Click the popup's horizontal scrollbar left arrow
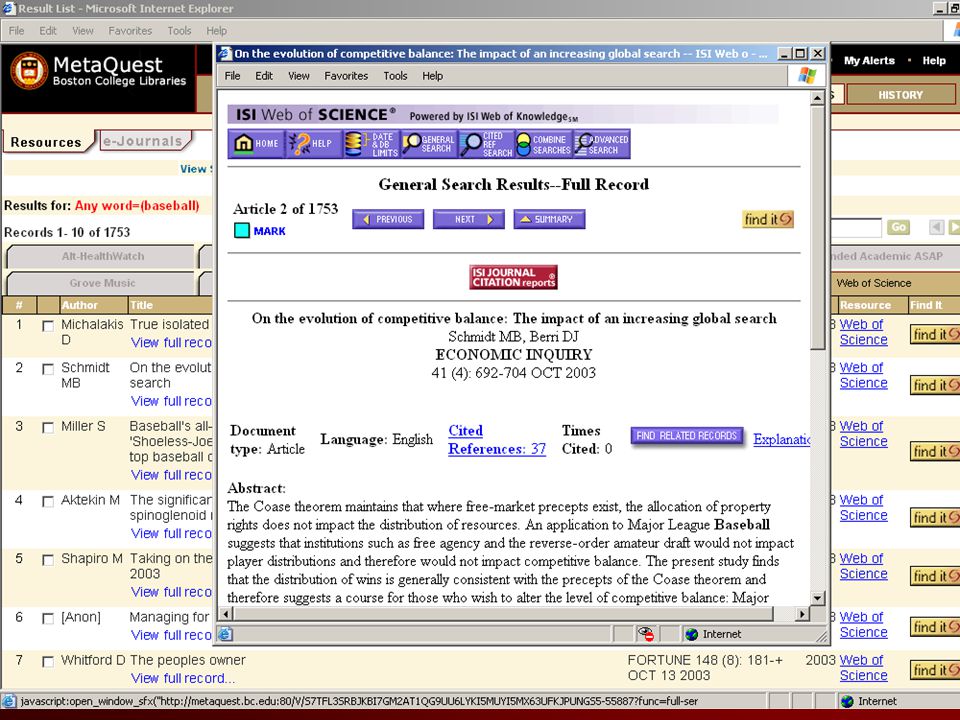960x720 pixels. click(x=226, y=613)
